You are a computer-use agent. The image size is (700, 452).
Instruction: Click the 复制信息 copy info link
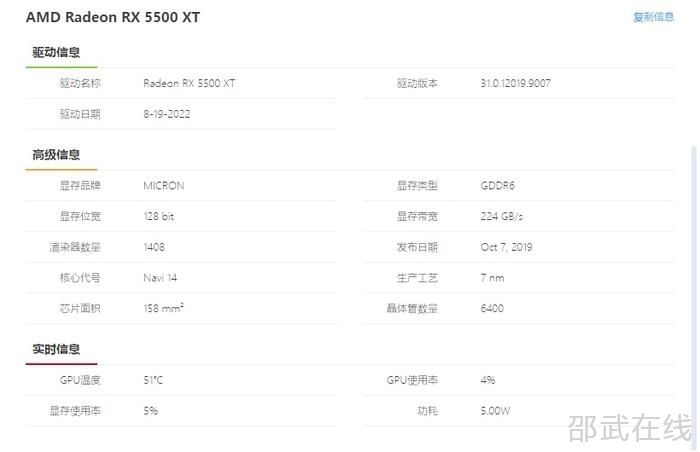click(654, 17)
